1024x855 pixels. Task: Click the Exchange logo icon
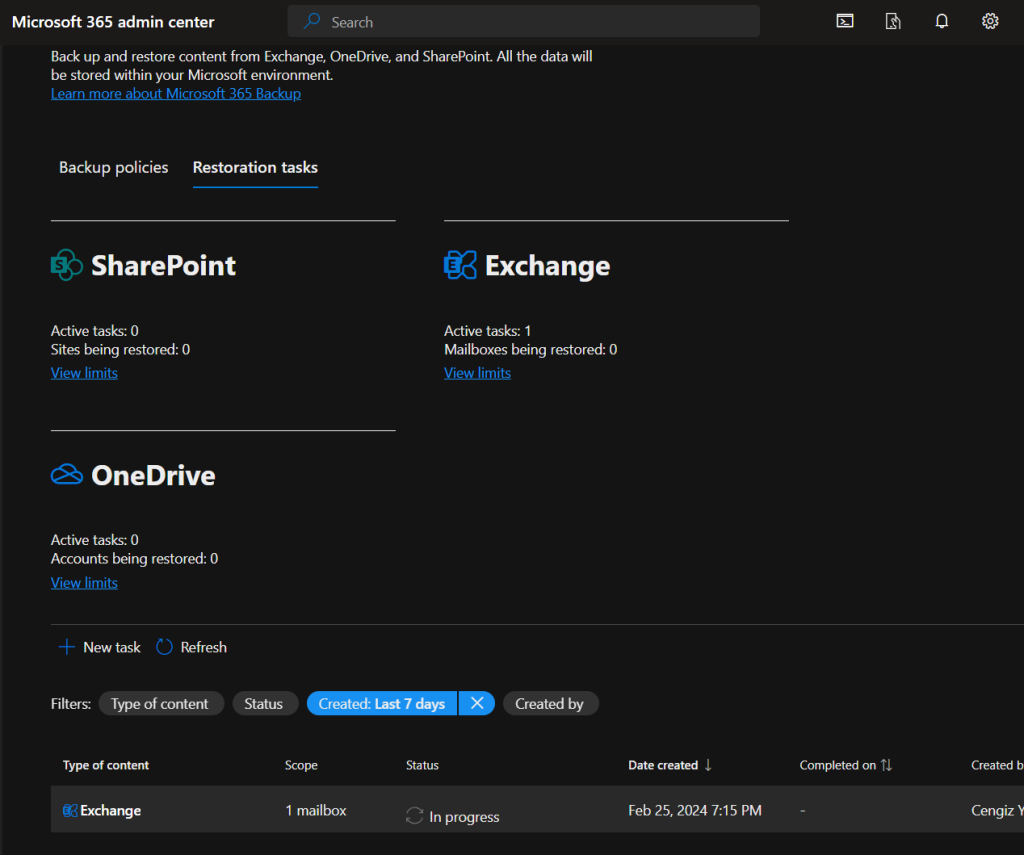(x=460, y=265)
